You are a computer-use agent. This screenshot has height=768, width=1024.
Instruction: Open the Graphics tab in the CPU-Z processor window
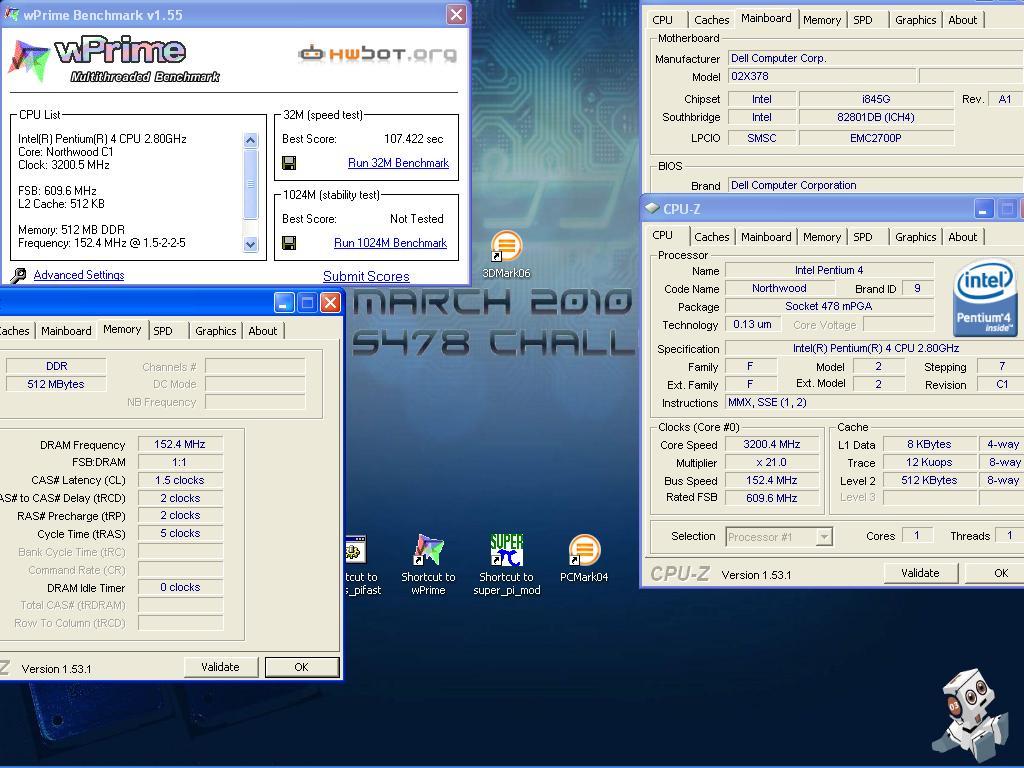[x=916, y=237]
